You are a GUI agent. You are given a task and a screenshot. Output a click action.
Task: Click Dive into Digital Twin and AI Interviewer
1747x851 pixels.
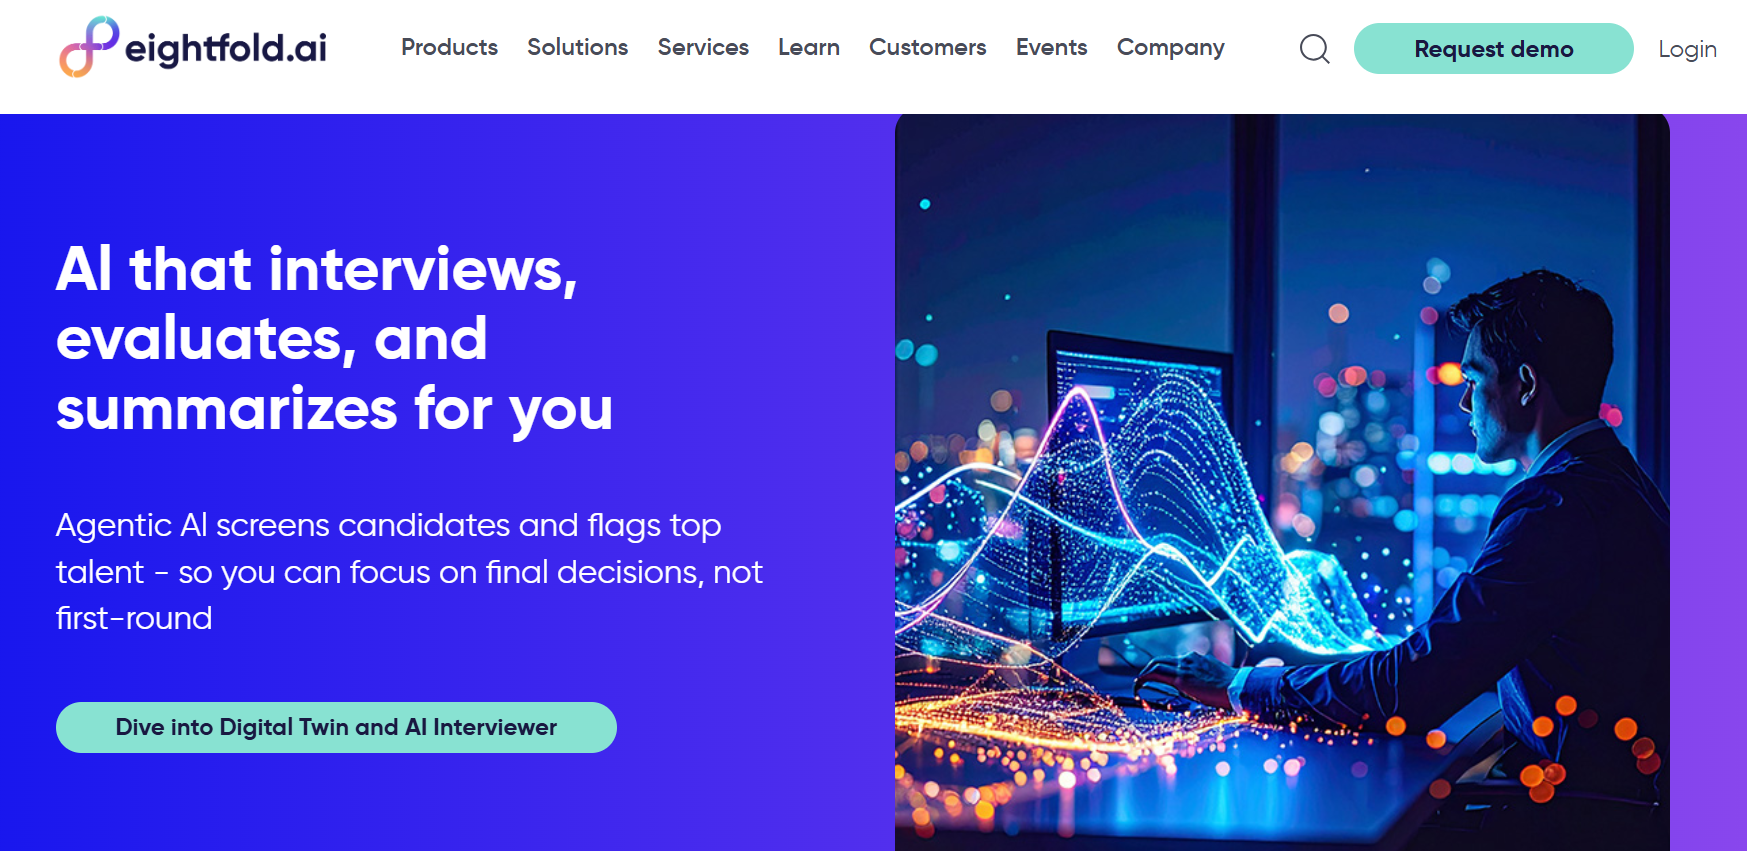(x=336, y=727)
